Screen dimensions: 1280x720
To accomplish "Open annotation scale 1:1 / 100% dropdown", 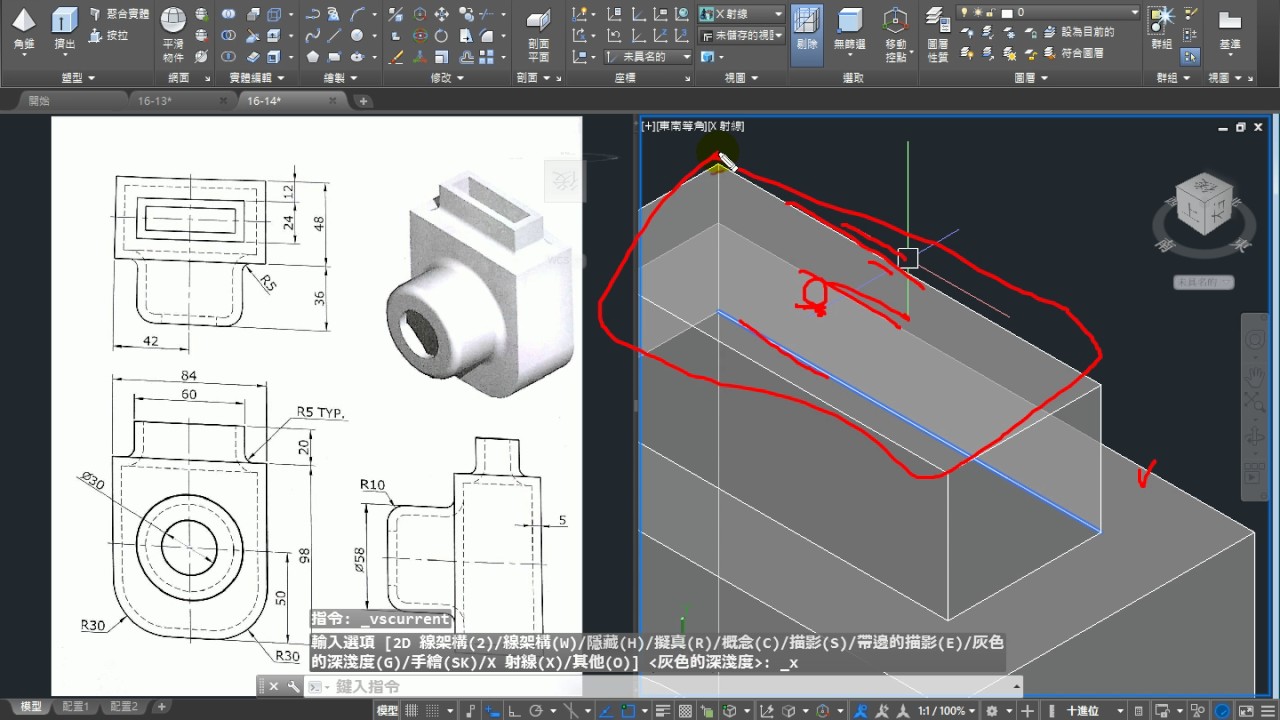I will [946, 711].
